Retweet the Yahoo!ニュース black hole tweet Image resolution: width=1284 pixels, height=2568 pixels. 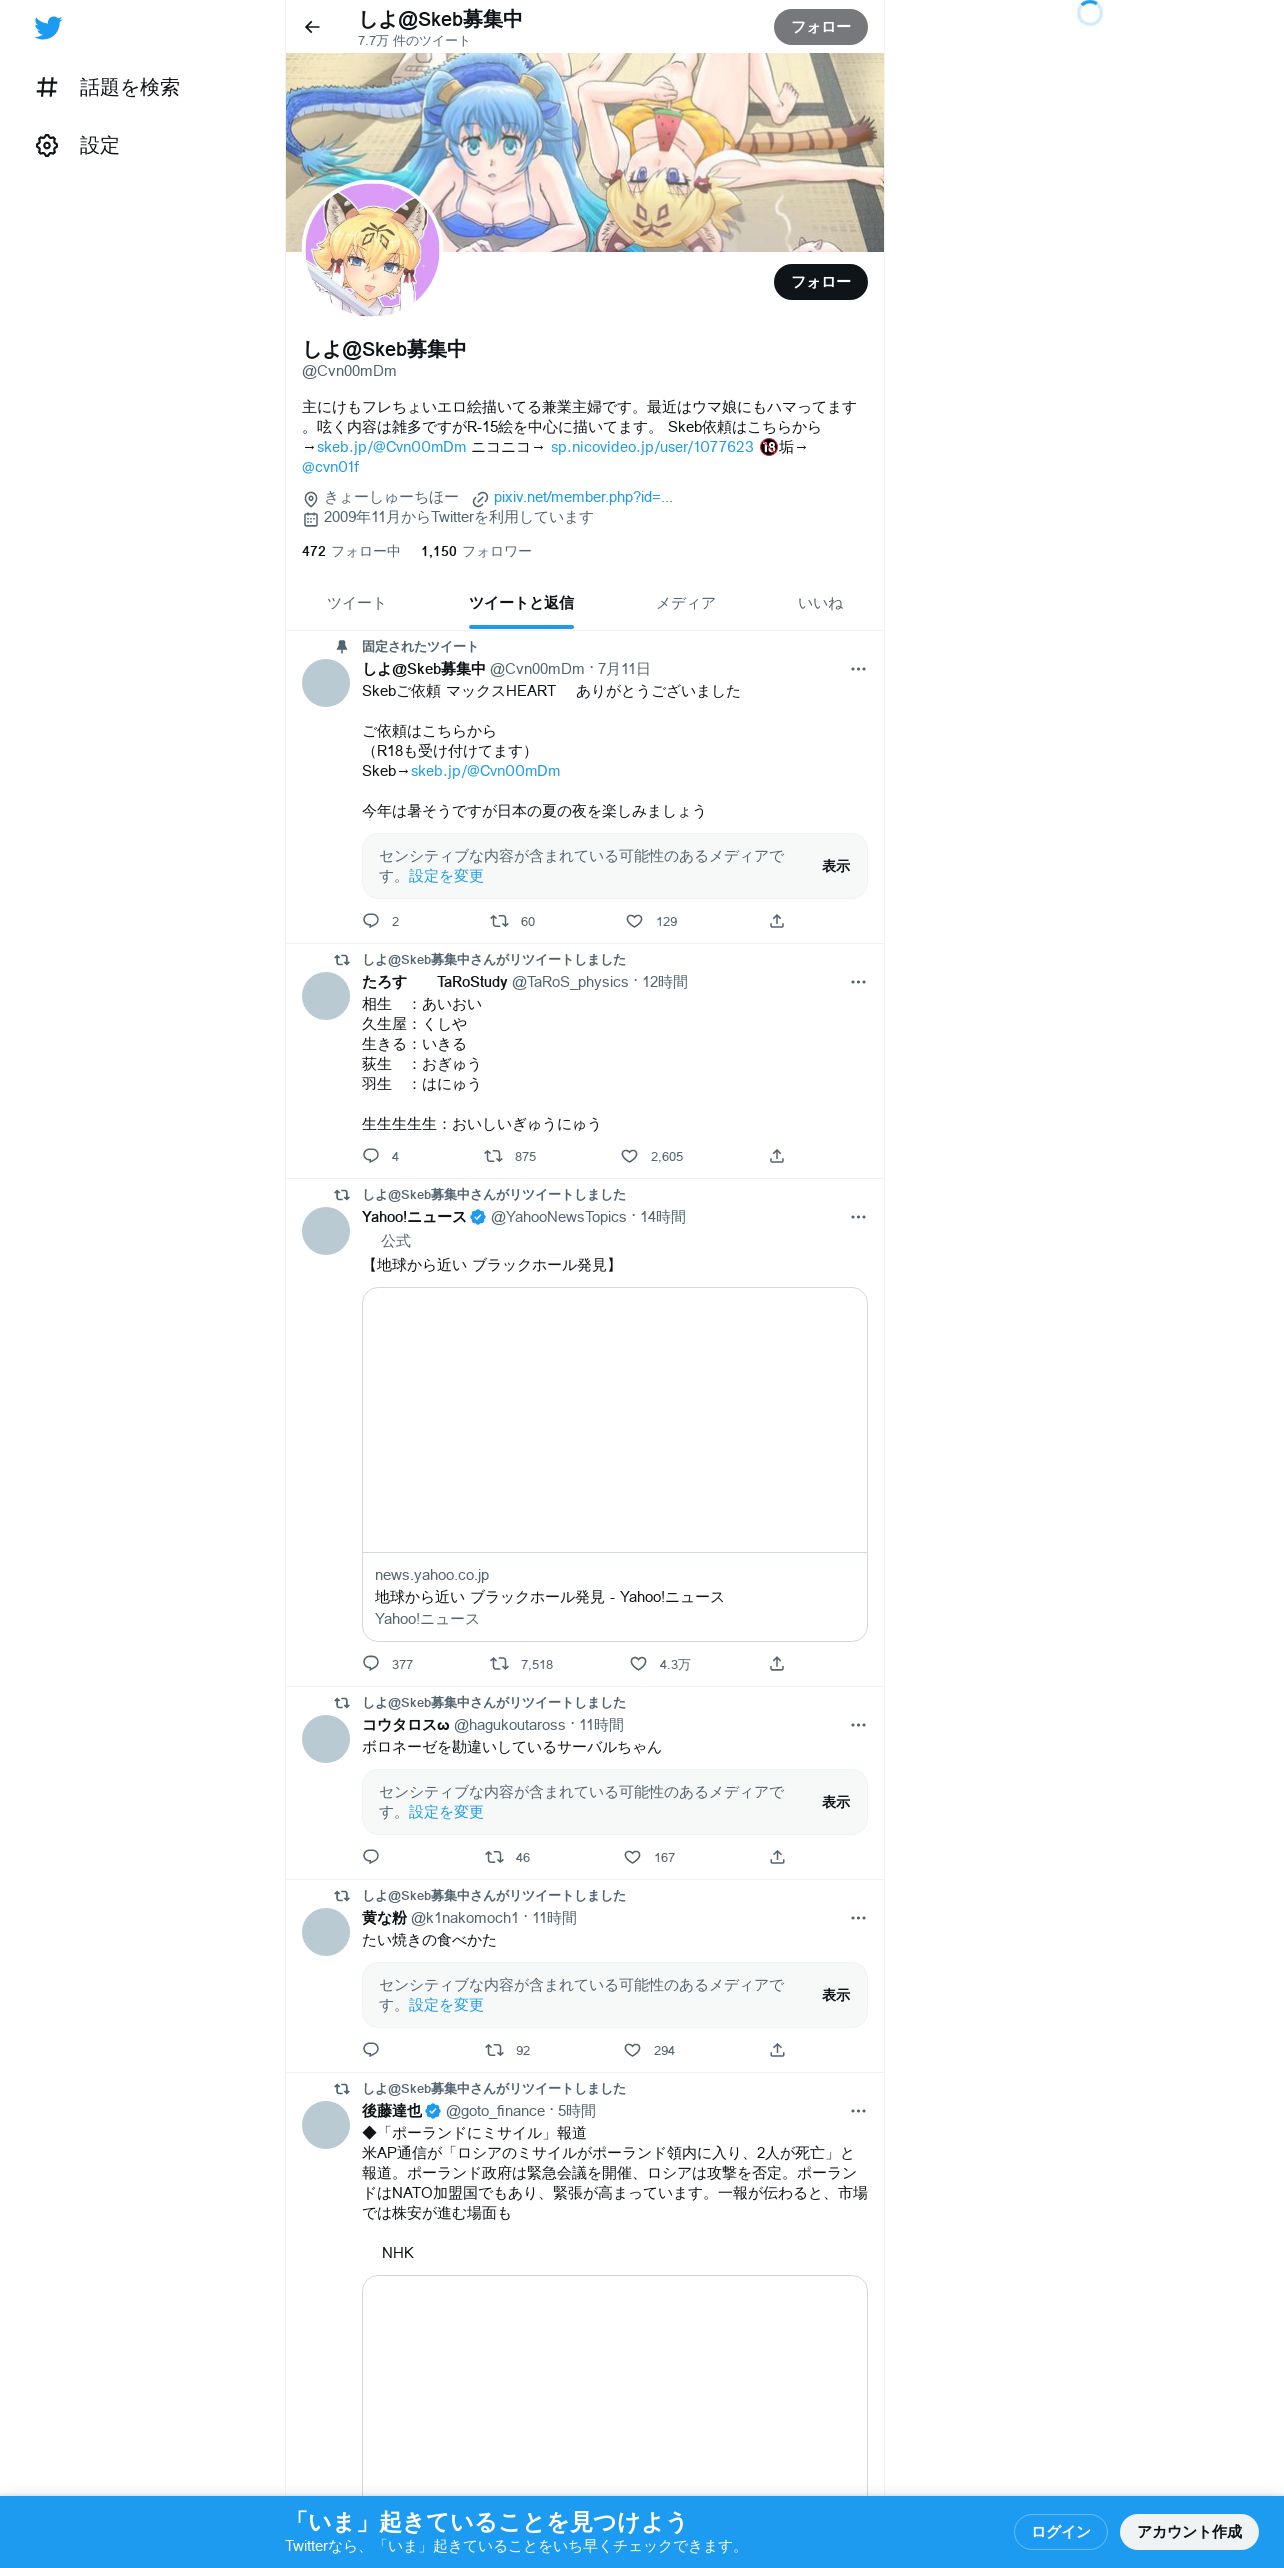499,1664
